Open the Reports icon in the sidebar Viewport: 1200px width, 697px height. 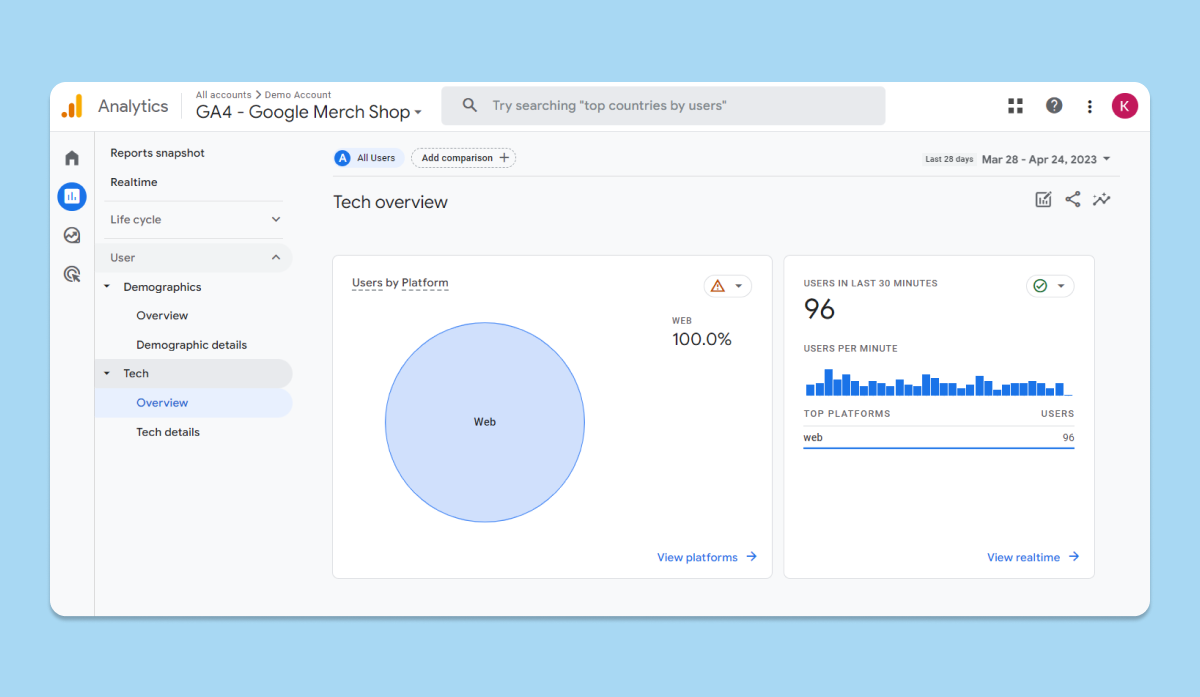(x=72, y=197)
